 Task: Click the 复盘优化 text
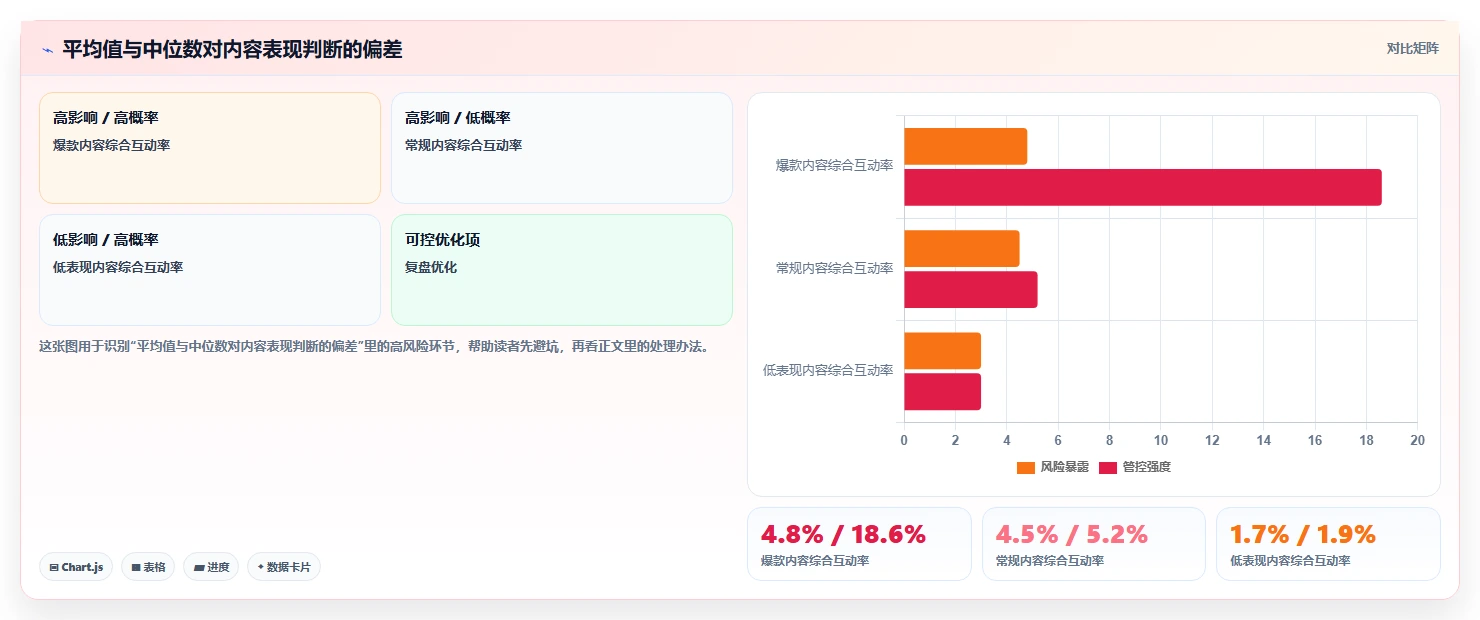click(431, 268)
